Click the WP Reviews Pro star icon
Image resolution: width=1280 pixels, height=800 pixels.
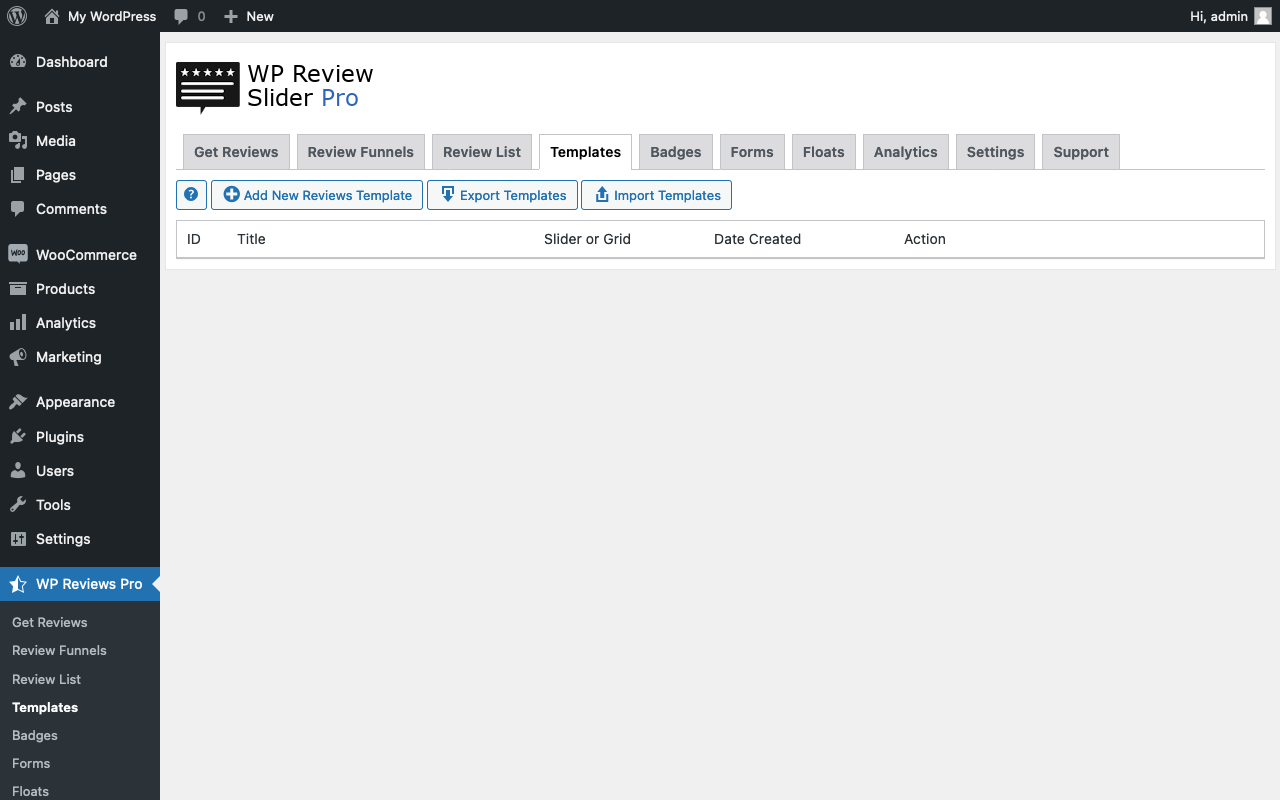click(18, 584)
